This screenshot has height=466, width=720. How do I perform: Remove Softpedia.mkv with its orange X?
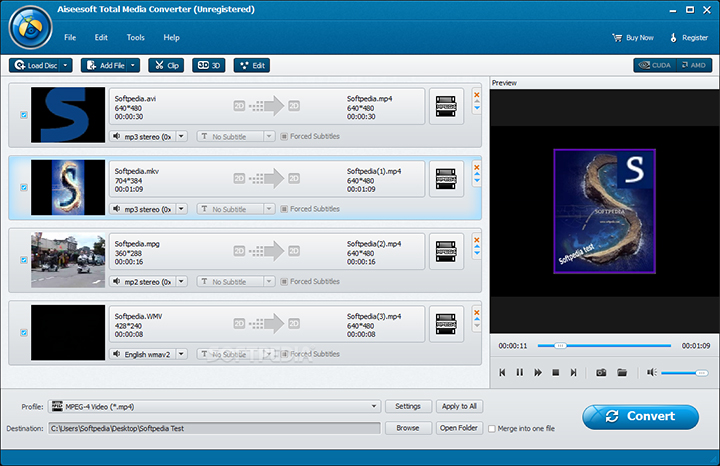(x=476, y=166)
